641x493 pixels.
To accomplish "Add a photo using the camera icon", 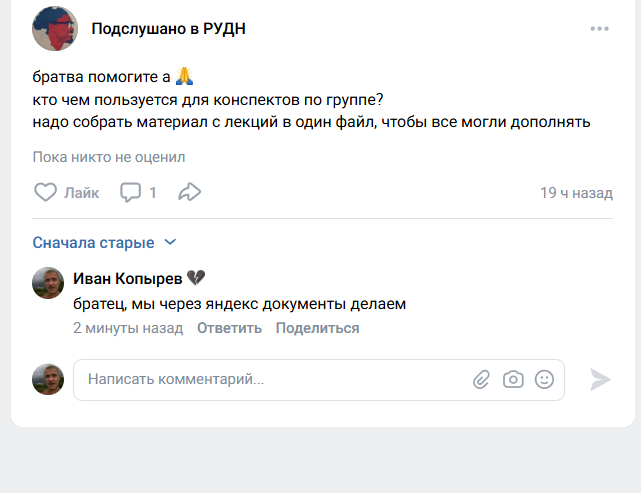I will 513,379.
